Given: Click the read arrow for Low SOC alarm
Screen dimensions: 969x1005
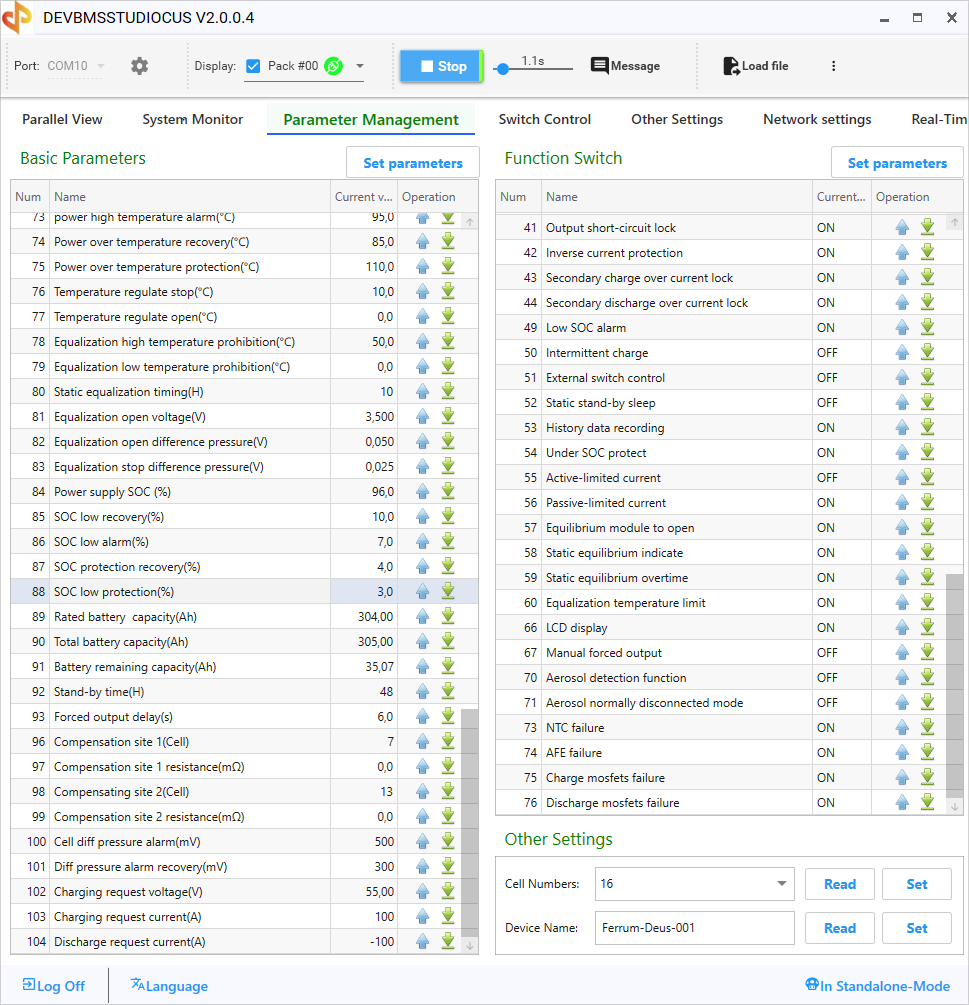Looking at the screenshot, I should (x=903, y=328).
